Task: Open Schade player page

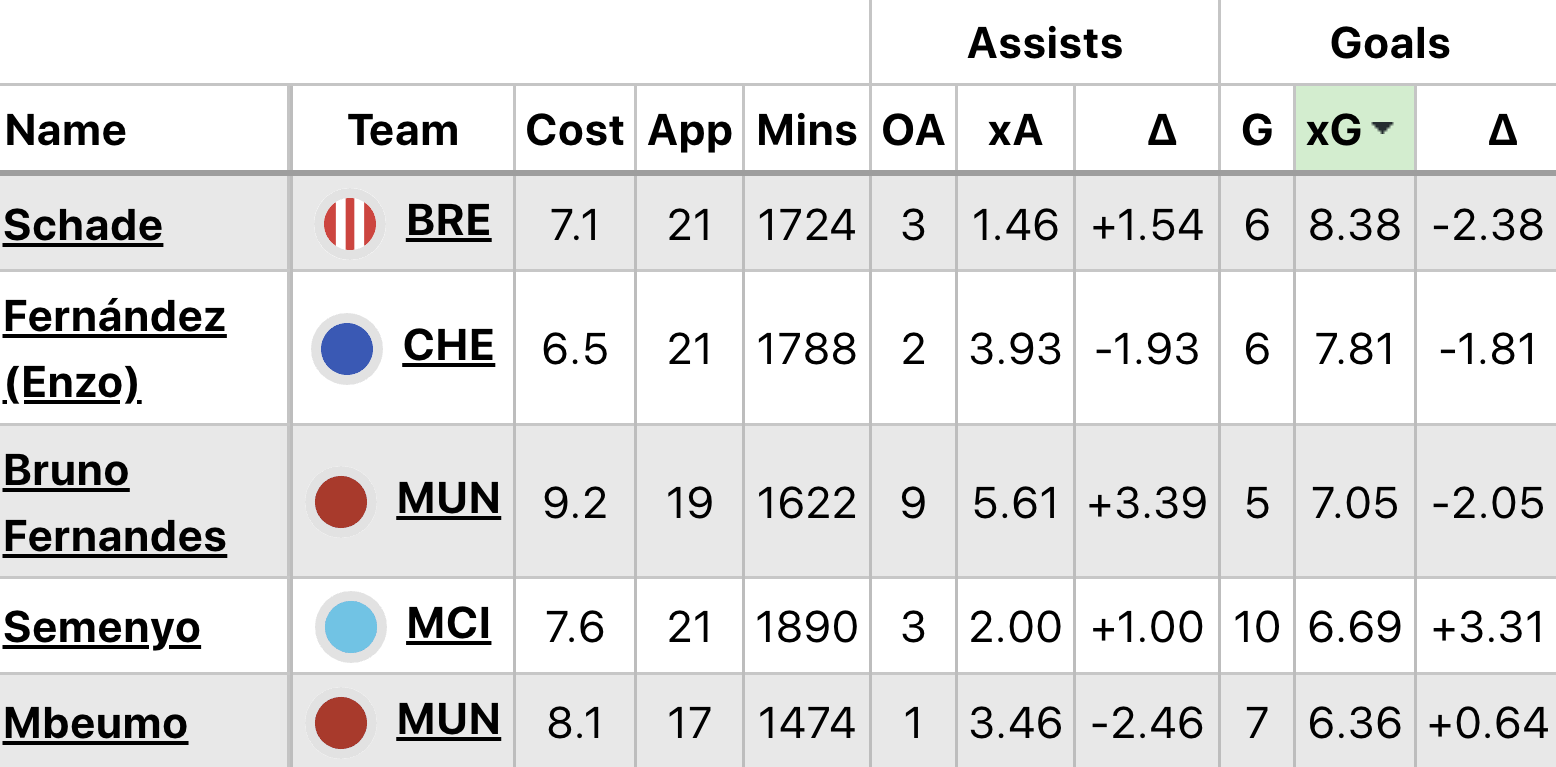Action: pos(83,225)
